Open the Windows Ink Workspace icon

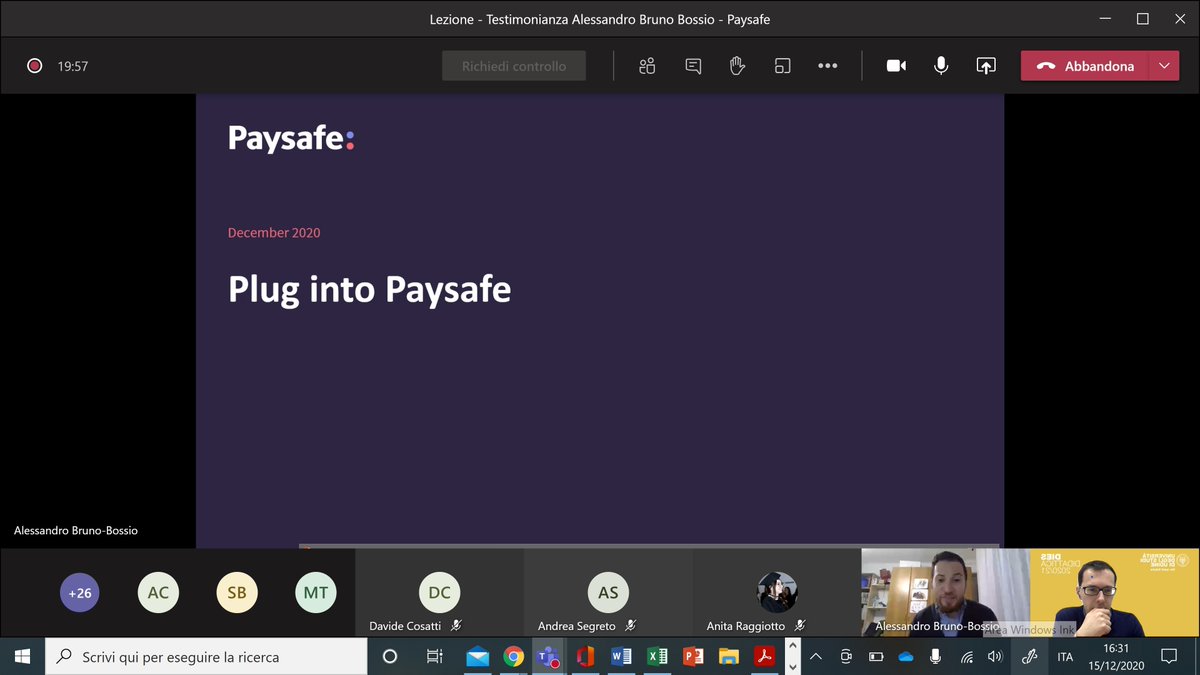coord(1029,657)
